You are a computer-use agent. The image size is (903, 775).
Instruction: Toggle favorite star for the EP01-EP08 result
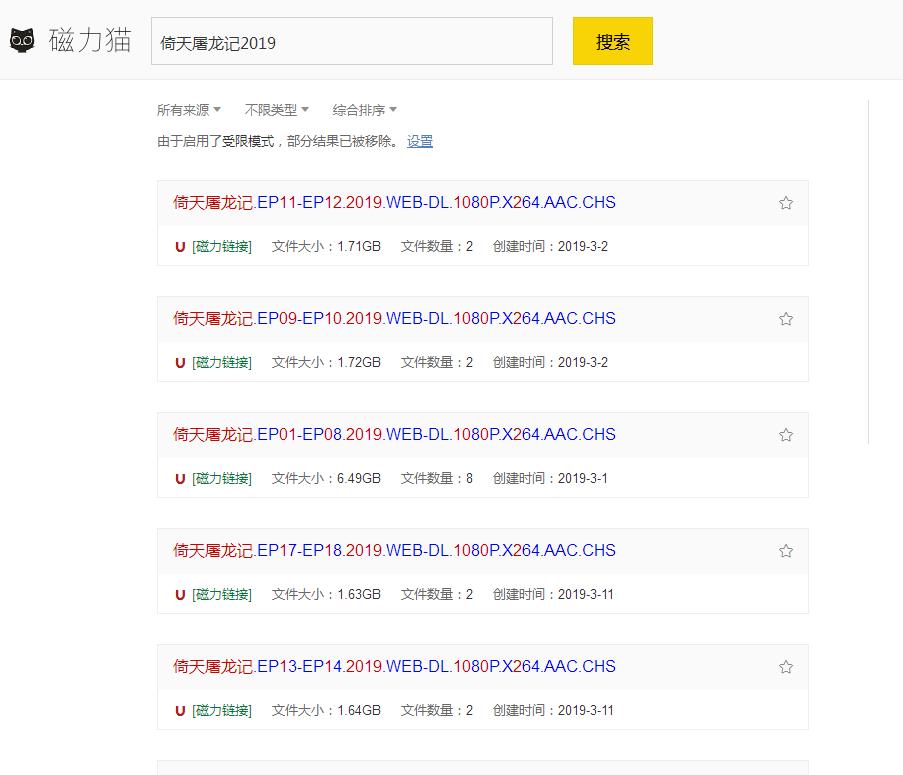point(785,435)
